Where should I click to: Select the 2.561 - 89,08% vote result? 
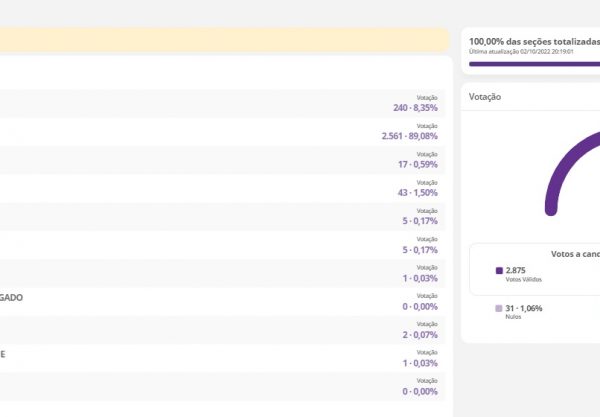pyautogui.click(x=409, y=136)
